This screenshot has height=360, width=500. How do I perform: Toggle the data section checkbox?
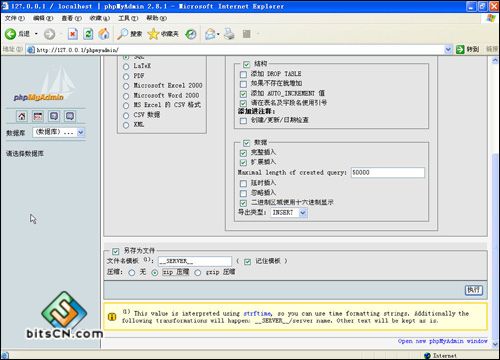coord(246,143)
